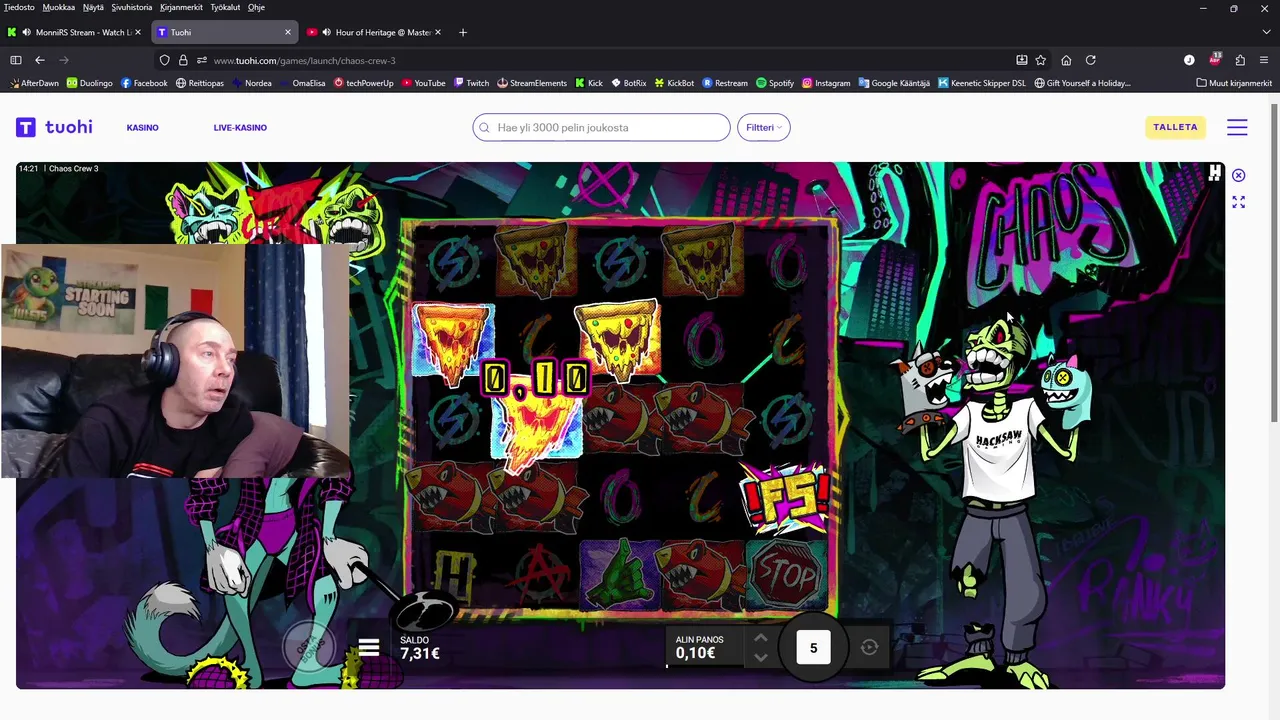Viewport: 1280px width, 720px height.
Task: Focus the game search field
Action: coord(601,127)
